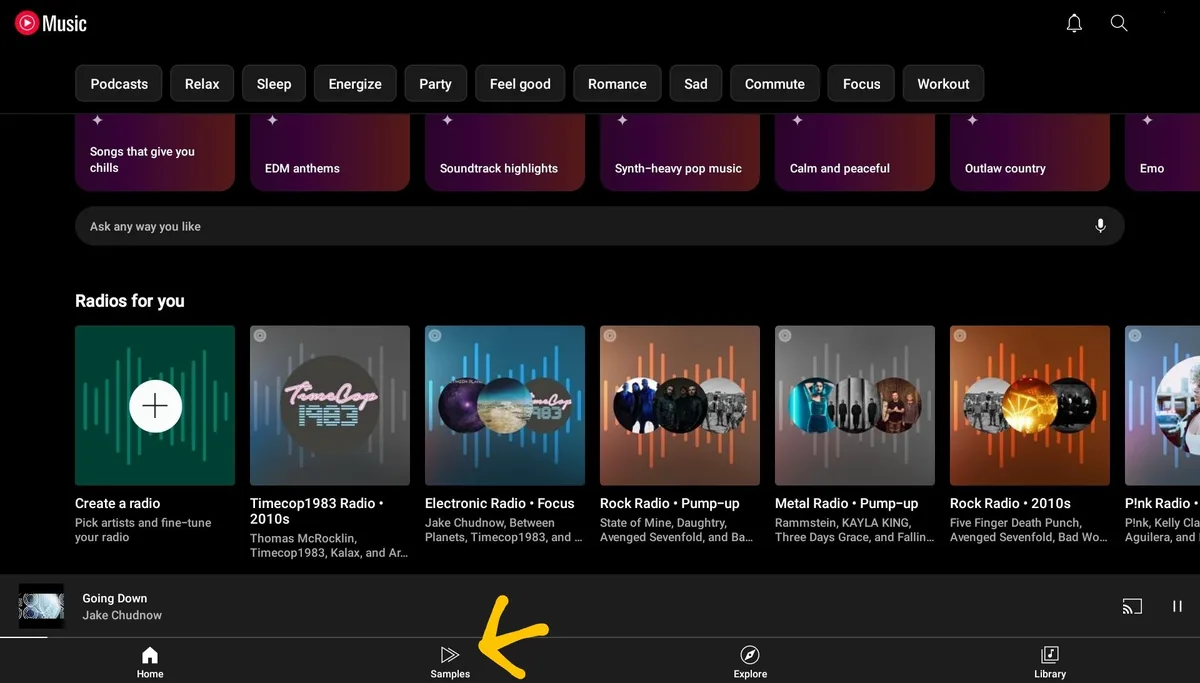
Task: Open Rock Radio Pump-up thumbnail
Action: point(680,405)
